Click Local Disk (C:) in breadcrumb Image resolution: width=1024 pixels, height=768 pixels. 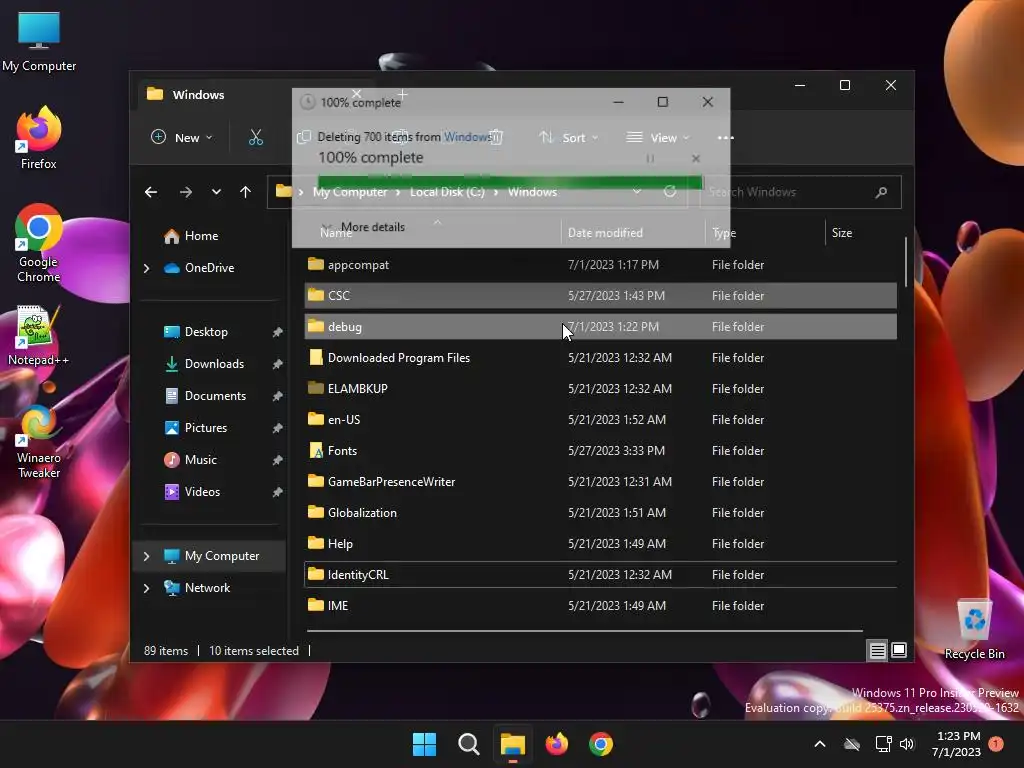point(447,192)
